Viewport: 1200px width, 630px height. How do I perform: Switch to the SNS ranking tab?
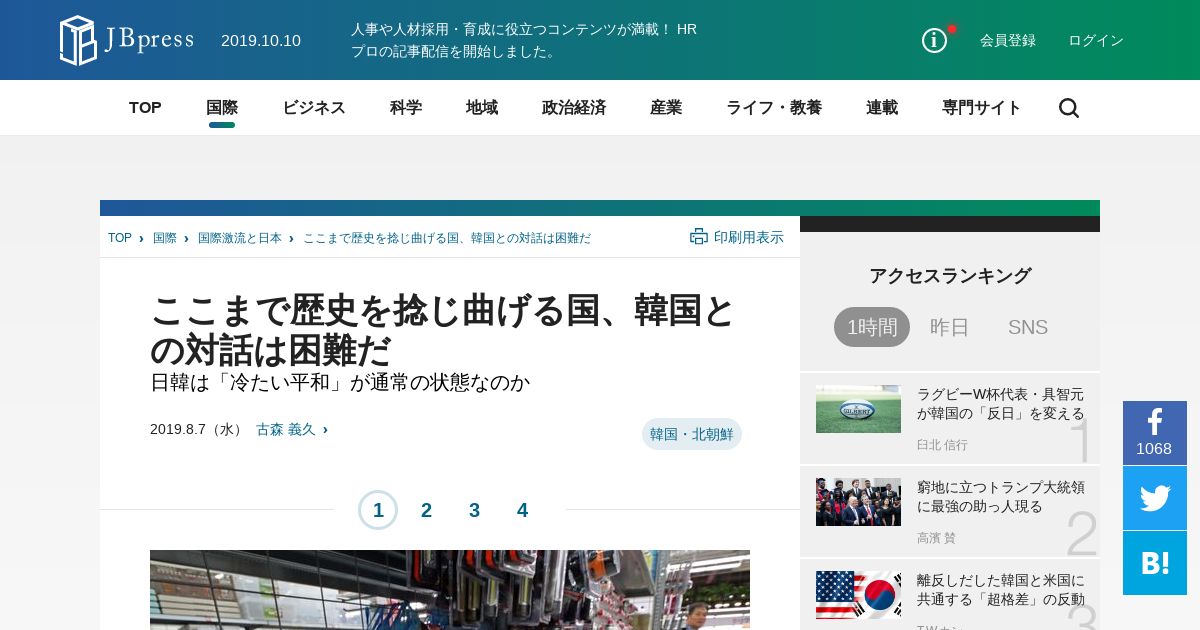click(1028, 327)
